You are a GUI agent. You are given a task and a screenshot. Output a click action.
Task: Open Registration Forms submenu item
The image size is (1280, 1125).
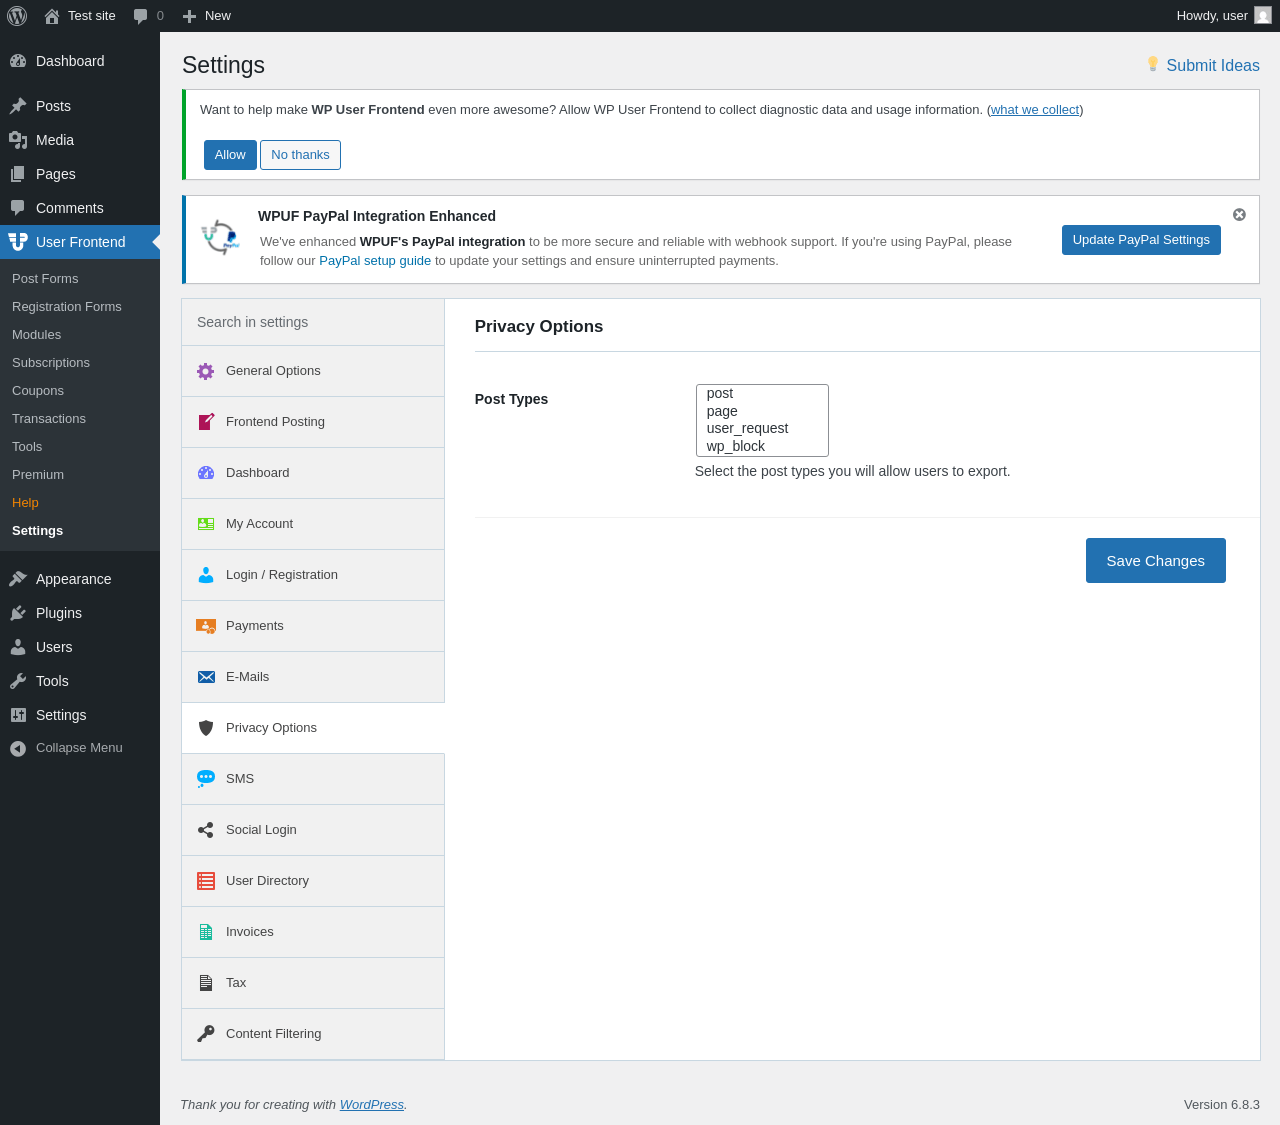coord(67,307)
